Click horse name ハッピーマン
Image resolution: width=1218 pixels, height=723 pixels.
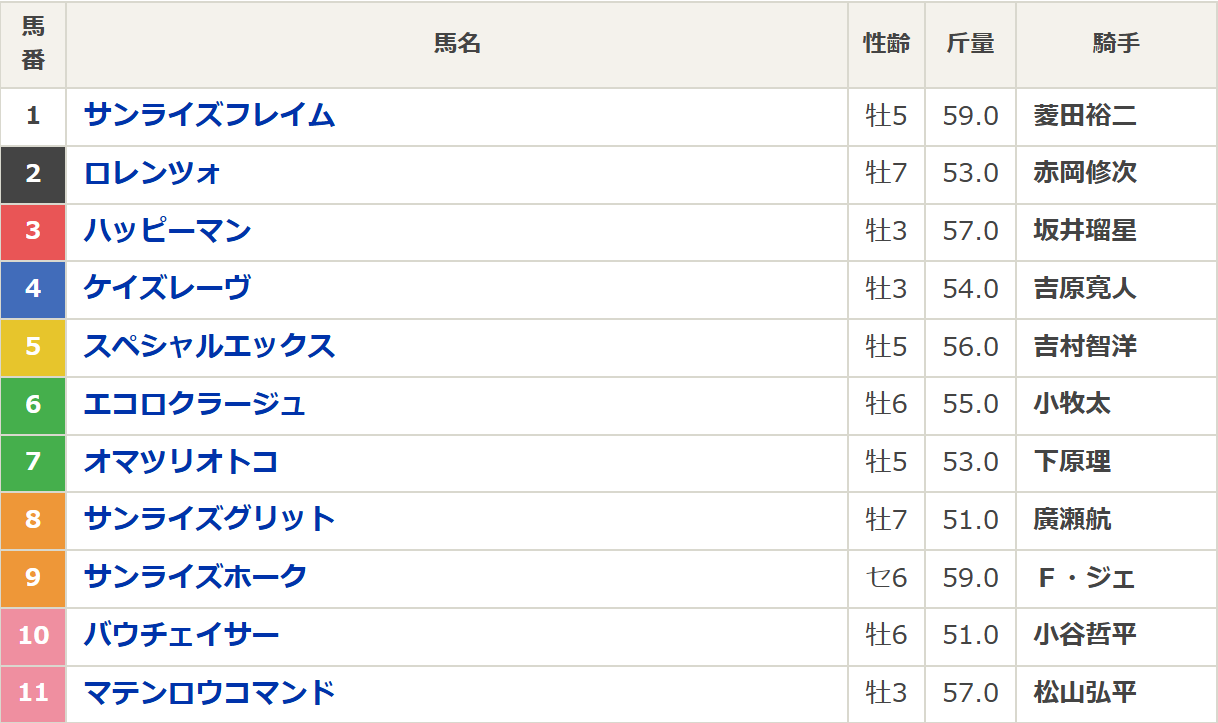click(167, 231)
